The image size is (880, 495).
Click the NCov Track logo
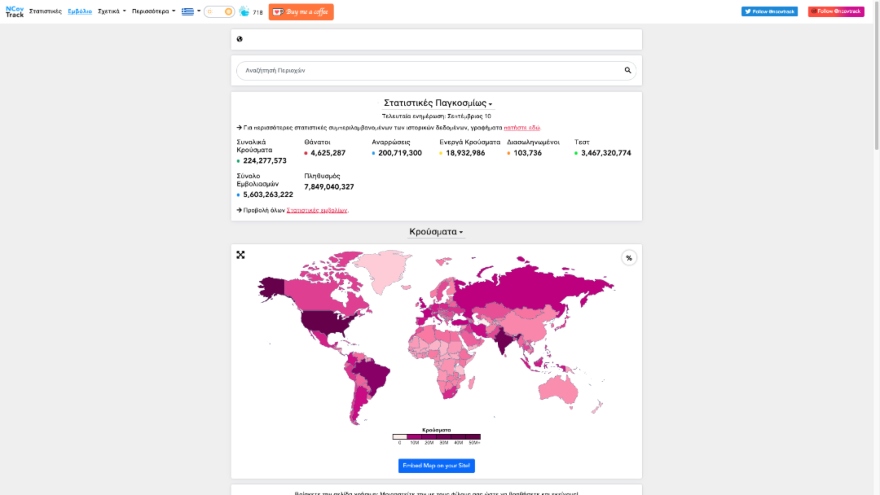tap(14, 11)
